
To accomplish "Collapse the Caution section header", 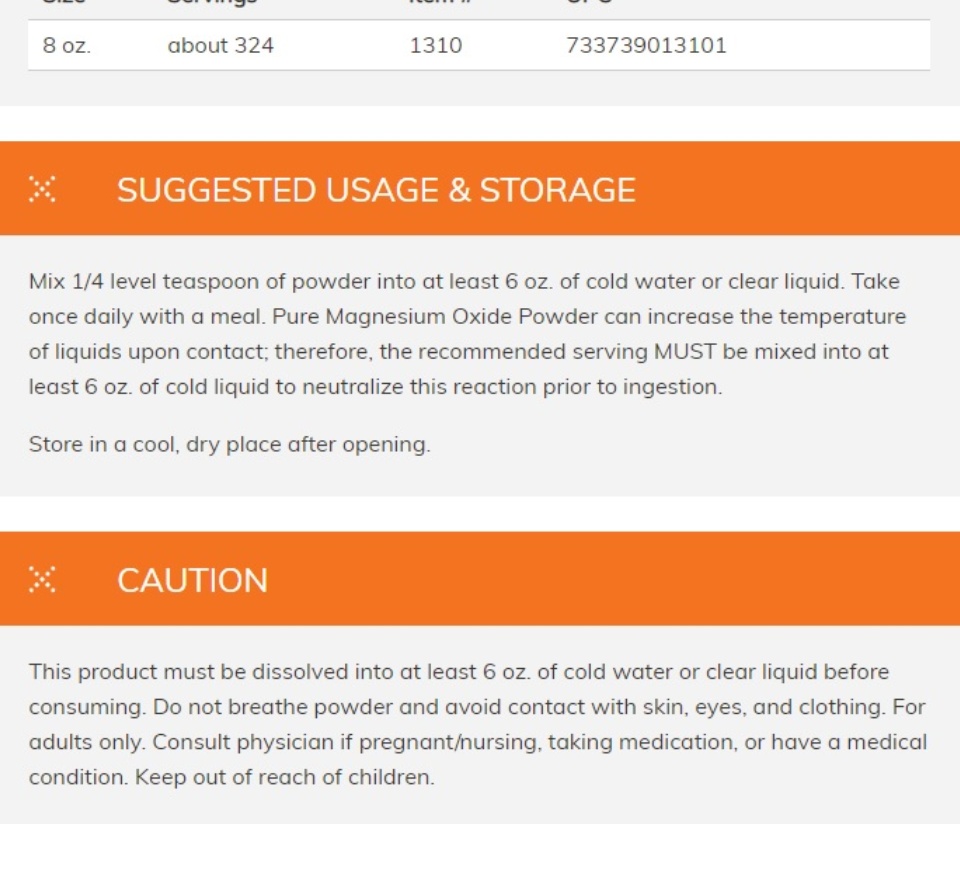I will pyautogui.click(x=480, y=579).
